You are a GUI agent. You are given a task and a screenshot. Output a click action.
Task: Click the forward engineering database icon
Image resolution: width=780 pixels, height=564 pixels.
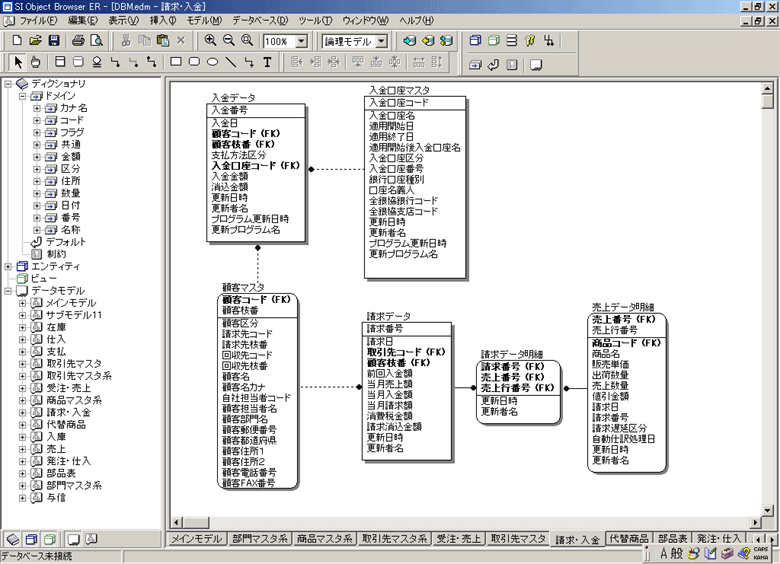point(409,40)
